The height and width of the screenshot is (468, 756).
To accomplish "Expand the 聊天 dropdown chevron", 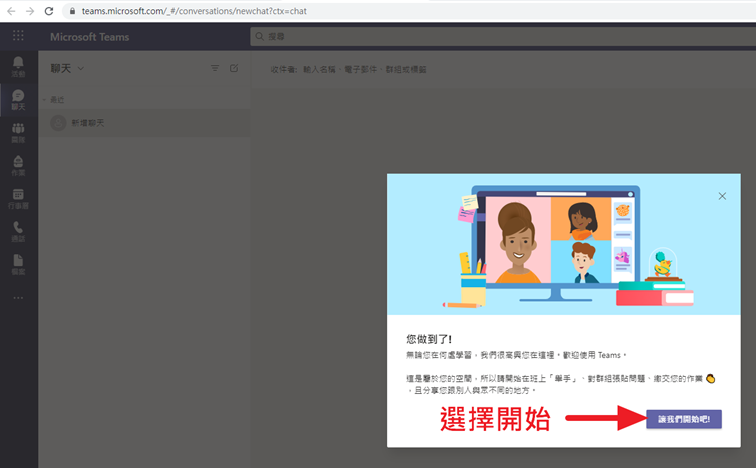I will click(x=81, y=68).
